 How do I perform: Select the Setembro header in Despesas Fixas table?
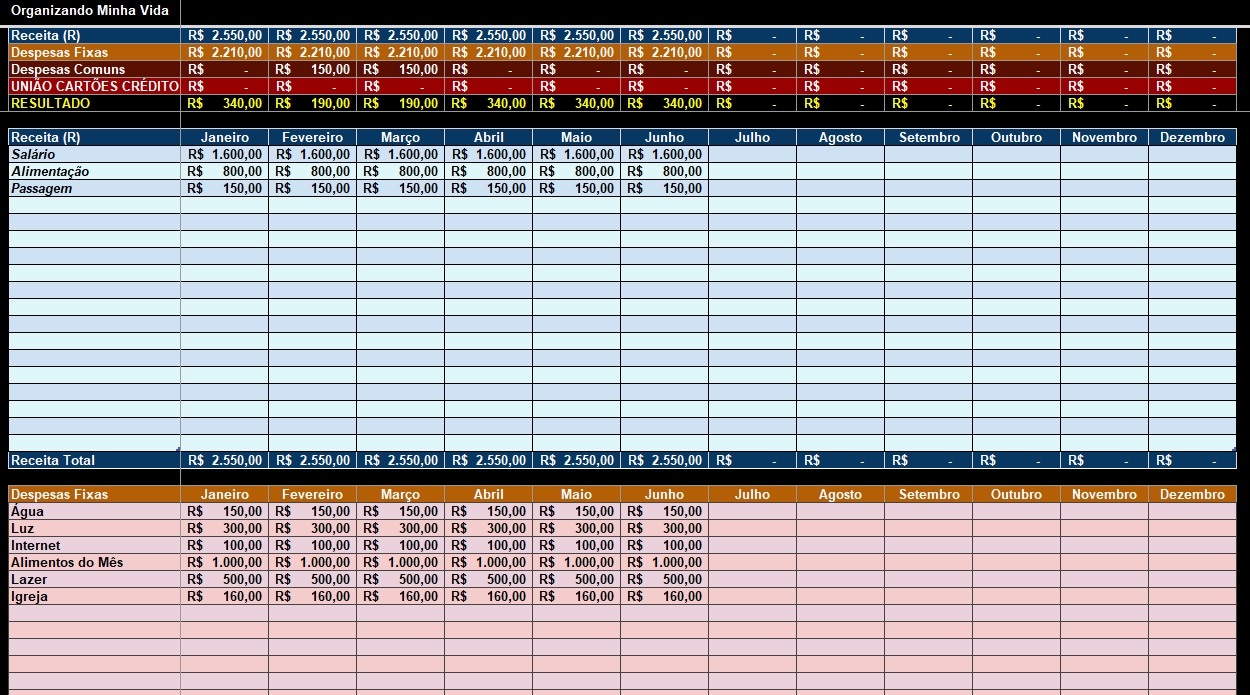click(927, 495)
